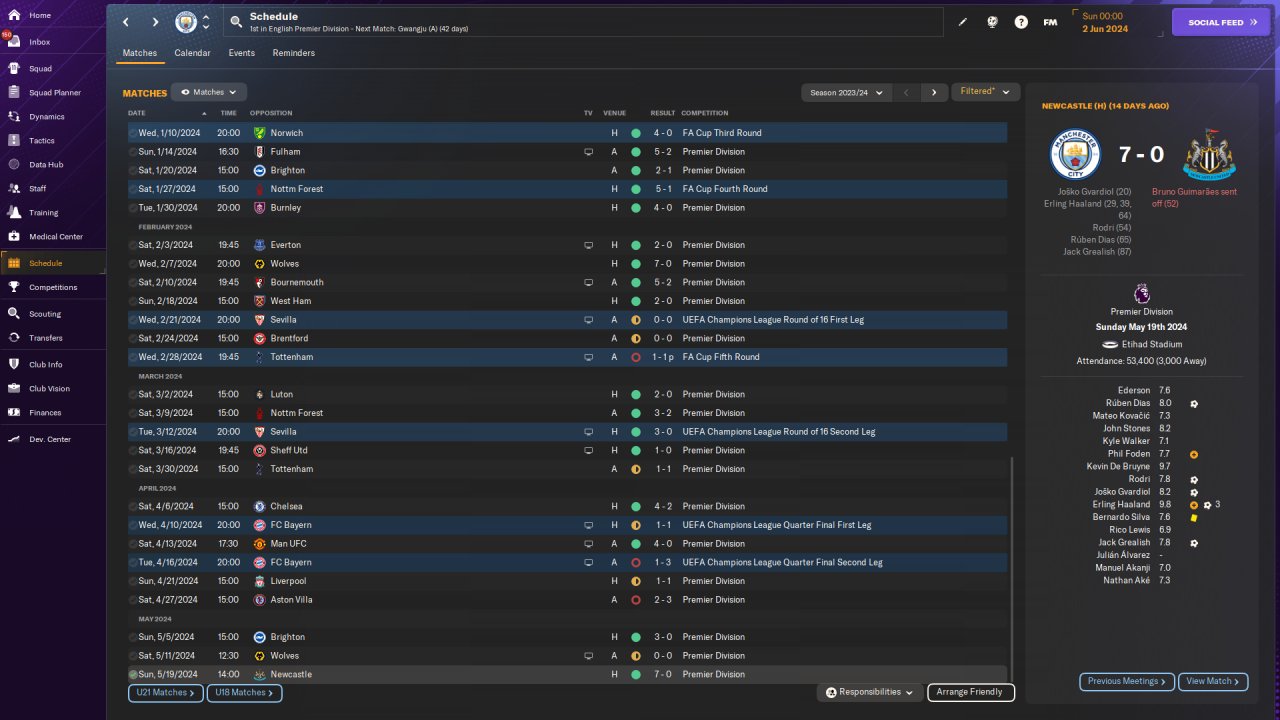The image size is (1280, 720).
Task: Click the Manchester City badge in the top bar
Action: pyautogui.click(x=186, y=22)
